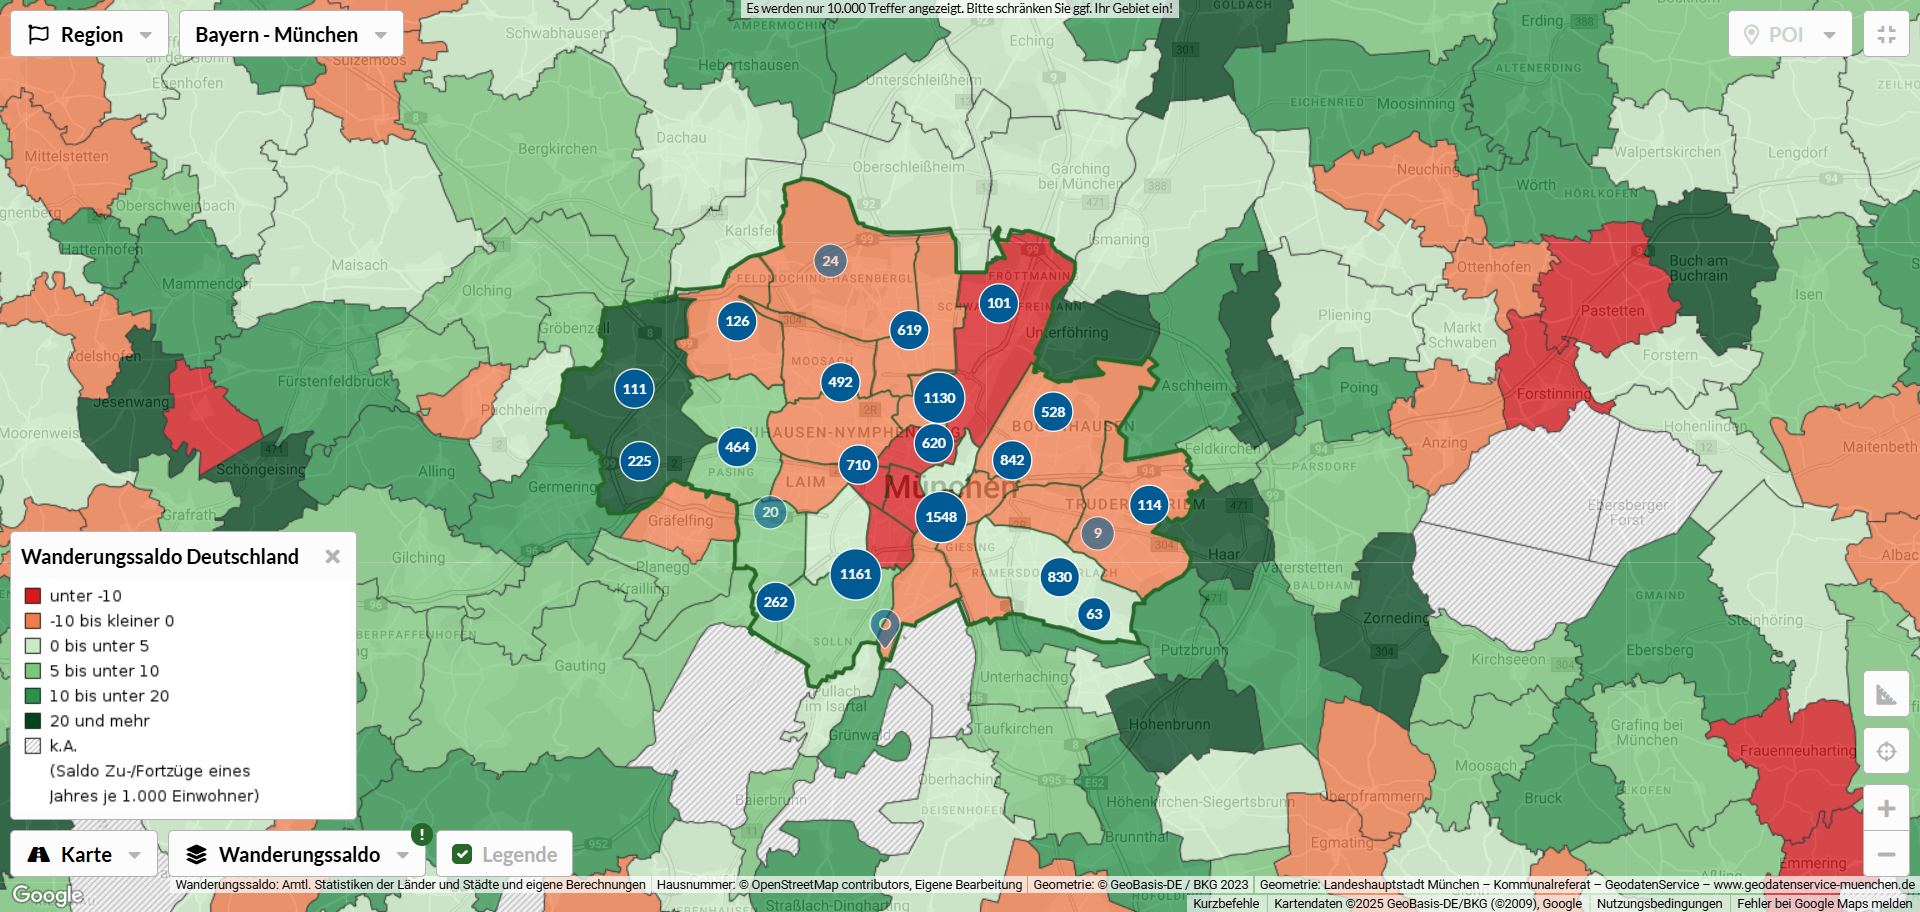Image resolution: width=1920 pixels, height=912 pixels.
Task: Zoom in with the plus button
Action: pyautogui.click(x=1887, y=808)
